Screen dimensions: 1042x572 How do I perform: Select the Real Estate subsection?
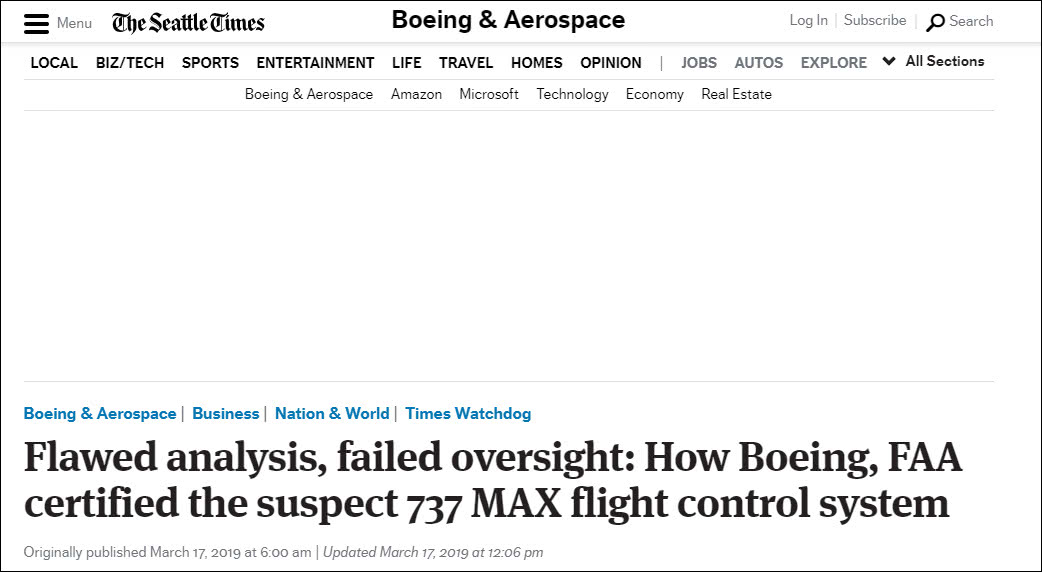[x=736, y=94]
